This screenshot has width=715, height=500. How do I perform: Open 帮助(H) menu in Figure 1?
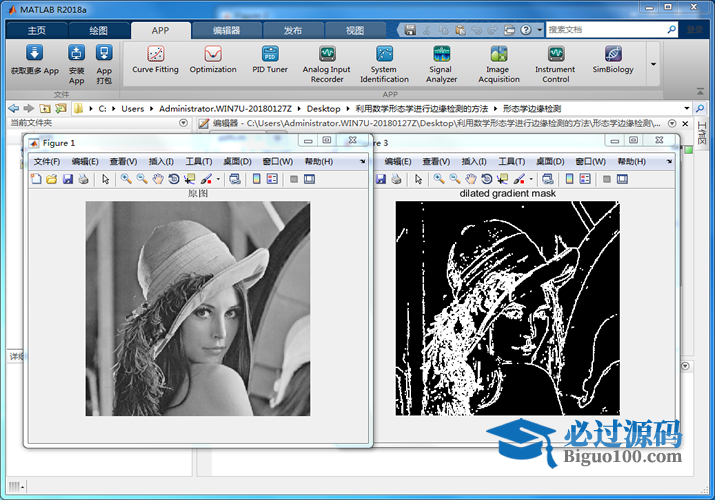pyautogui.click(x=319, y=161)
